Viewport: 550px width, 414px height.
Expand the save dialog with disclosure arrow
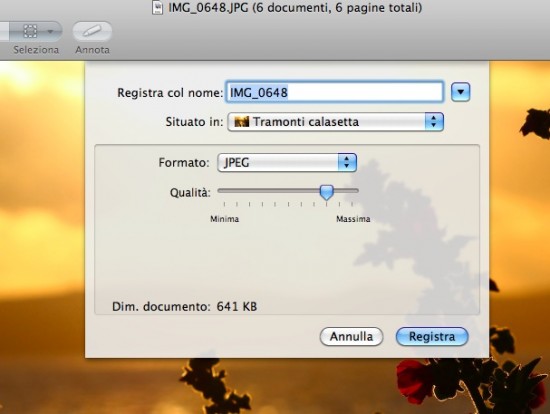coord(461,92)
